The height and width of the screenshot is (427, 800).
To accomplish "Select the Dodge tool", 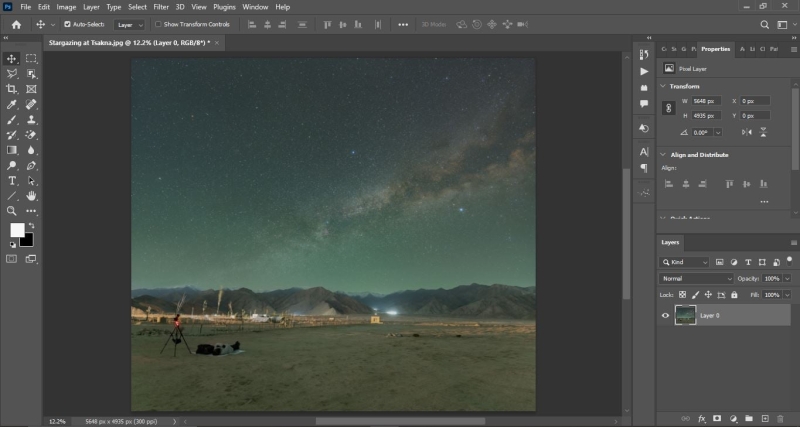I will 11,166.
